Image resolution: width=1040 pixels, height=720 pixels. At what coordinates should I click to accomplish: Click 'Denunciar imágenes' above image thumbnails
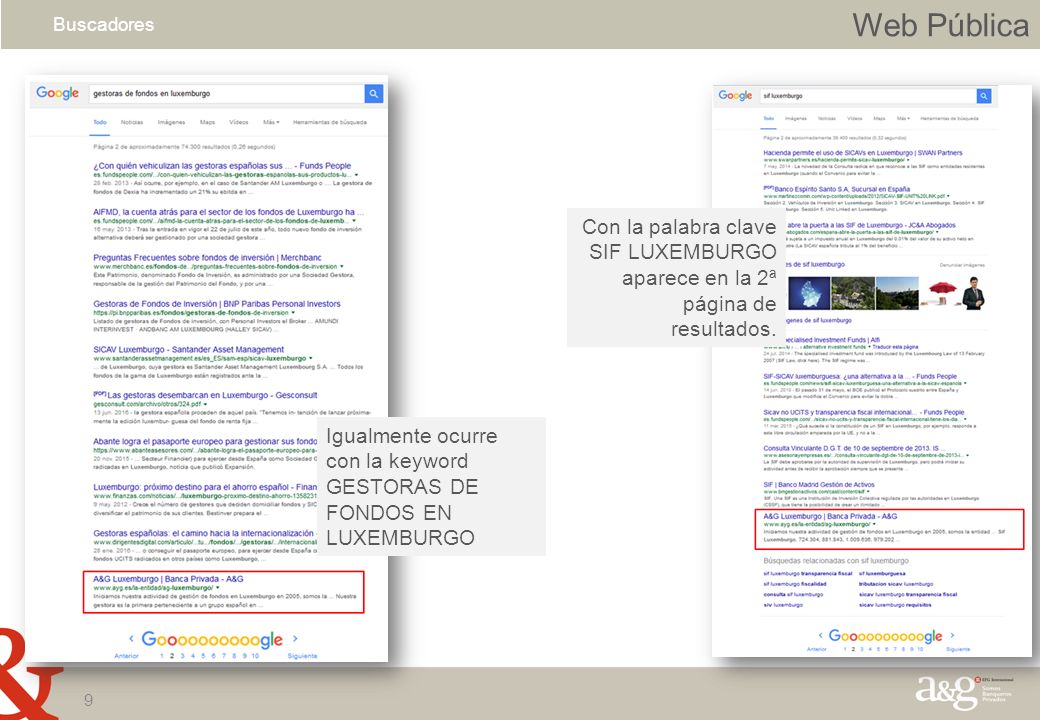pyautogui.click(x=962, y=265)
